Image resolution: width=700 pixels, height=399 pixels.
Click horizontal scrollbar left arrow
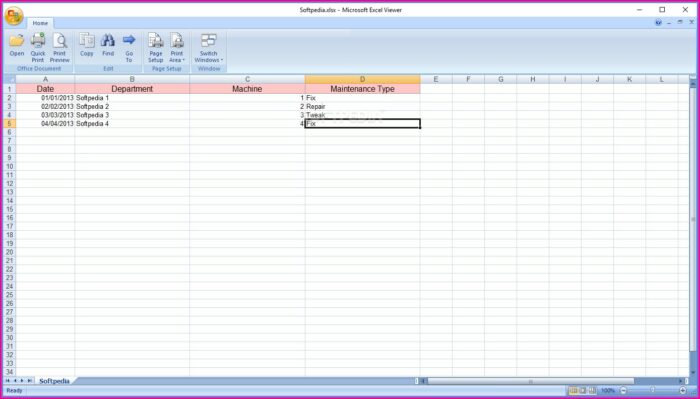(424, 381)
